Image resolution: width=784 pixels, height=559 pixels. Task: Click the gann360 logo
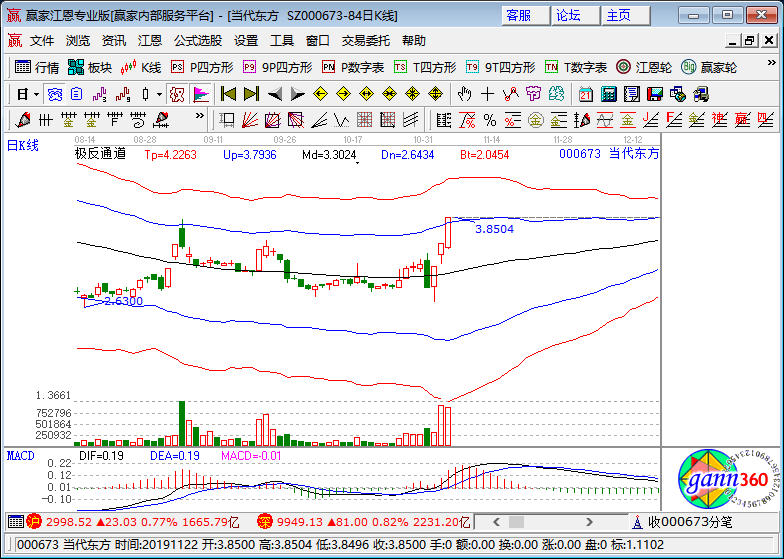coord(726,480)
